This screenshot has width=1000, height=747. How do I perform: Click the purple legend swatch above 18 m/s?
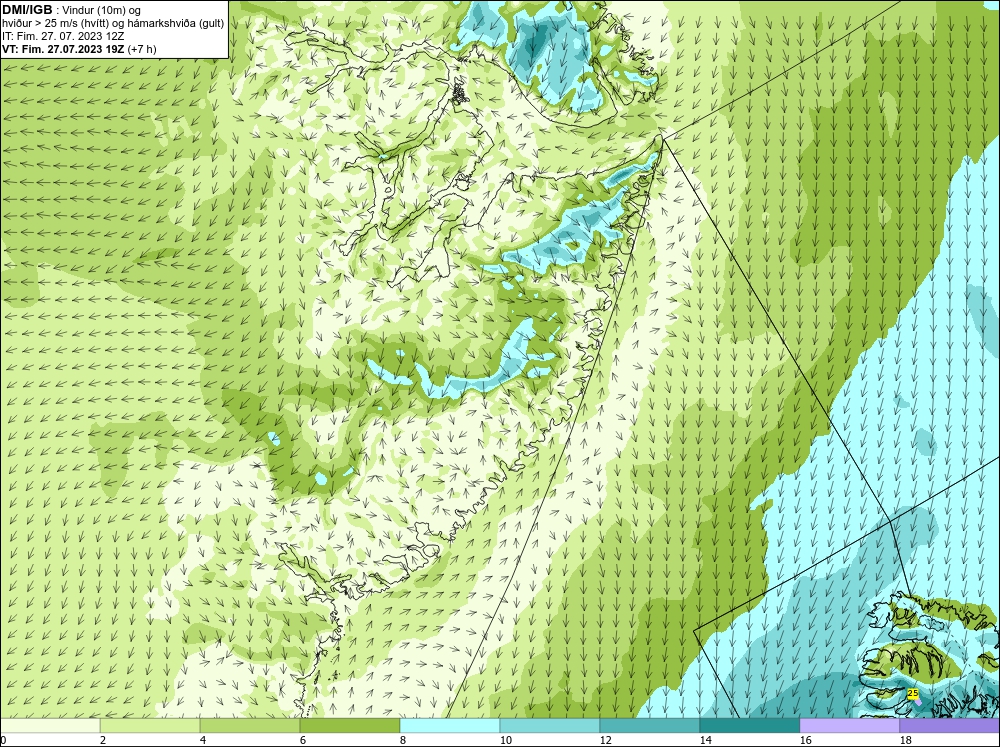[950, 726]
